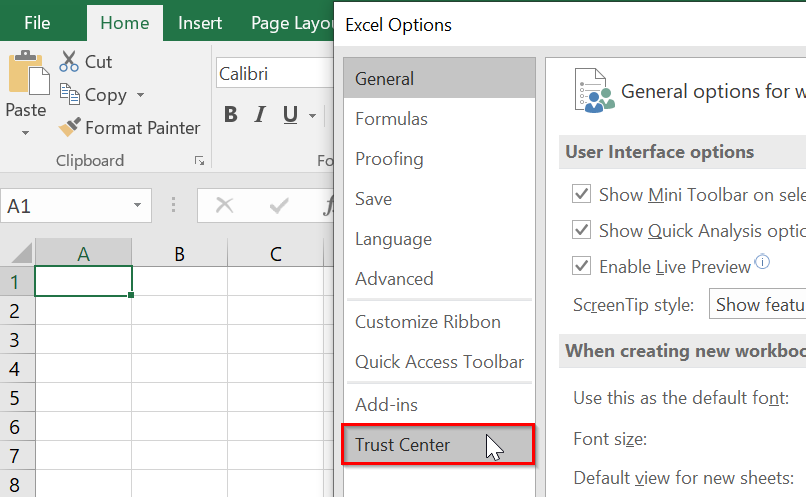Screen dimensions: 806x497
Task: Select column B header
Action: [x=179, y=253]
